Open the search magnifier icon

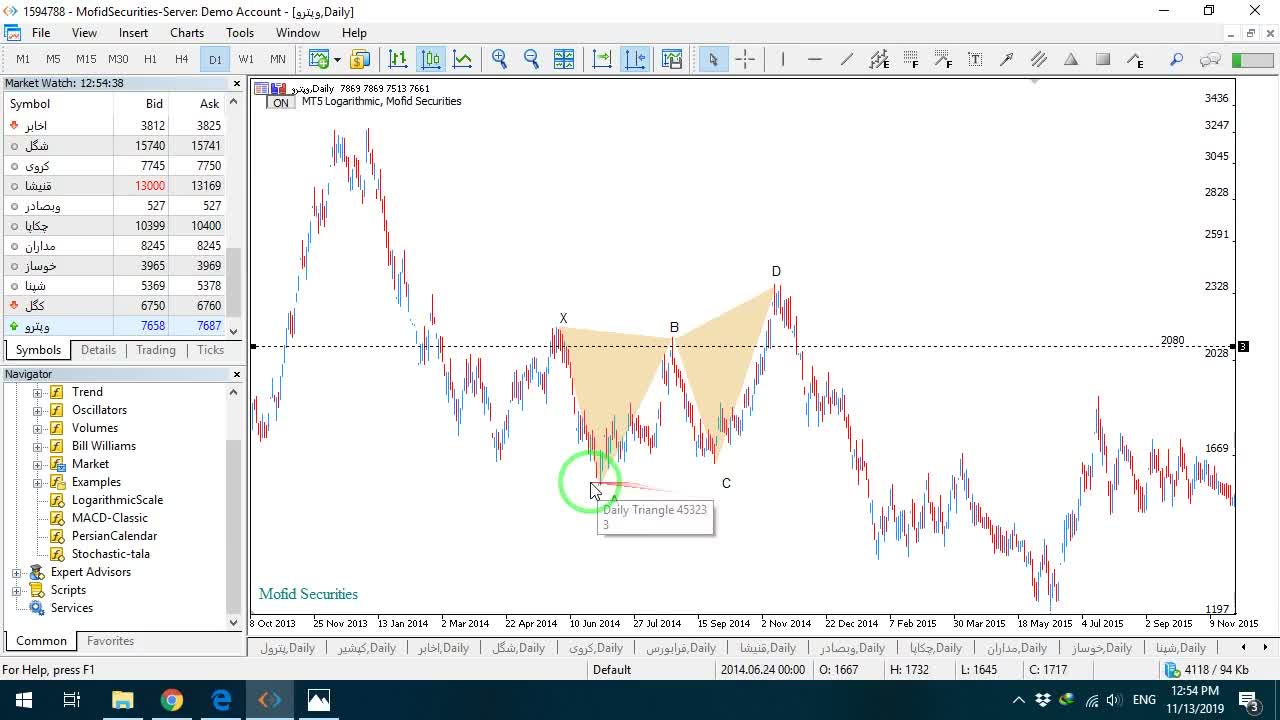(1177, 59)
